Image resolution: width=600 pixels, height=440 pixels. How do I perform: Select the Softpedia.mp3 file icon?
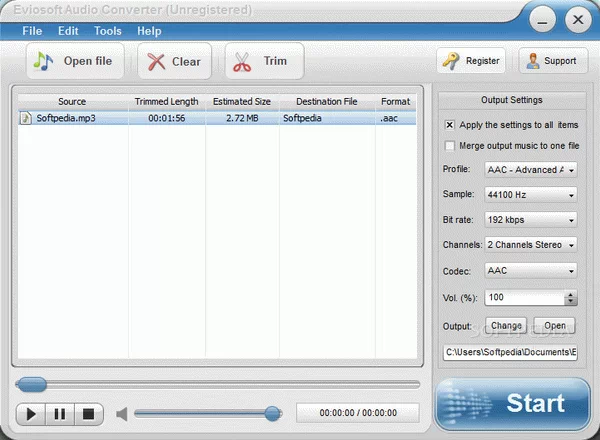click(26, 118)
